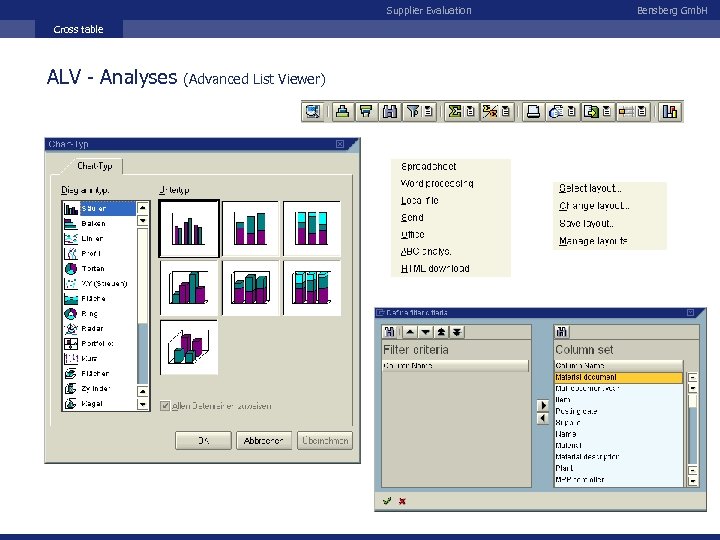
Task: Switch to the Chart-Typ tab
Action: point(95,166)
